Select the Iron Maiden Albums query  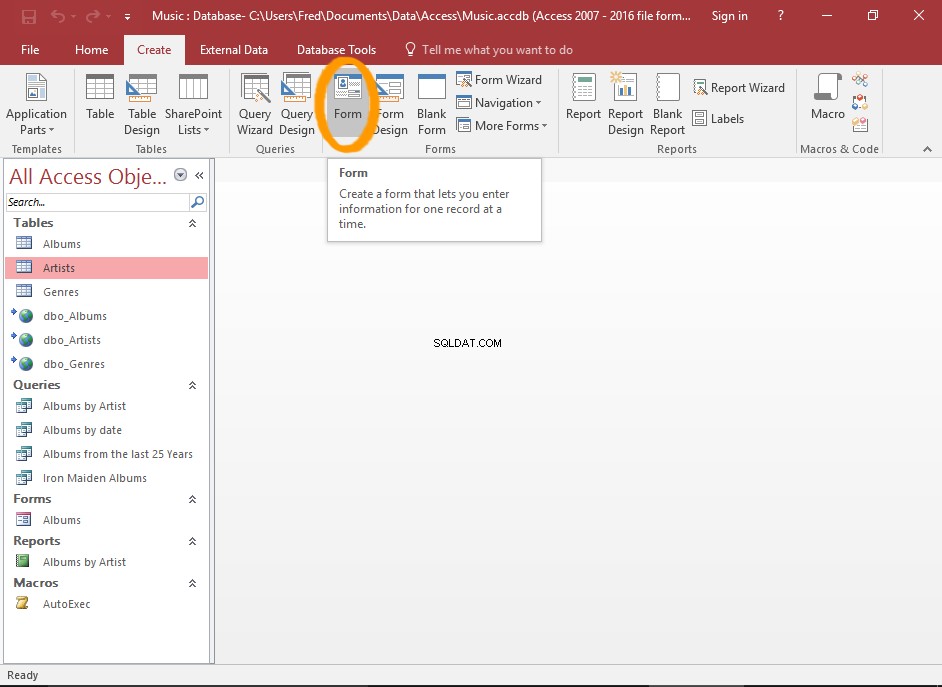(106, 478)
